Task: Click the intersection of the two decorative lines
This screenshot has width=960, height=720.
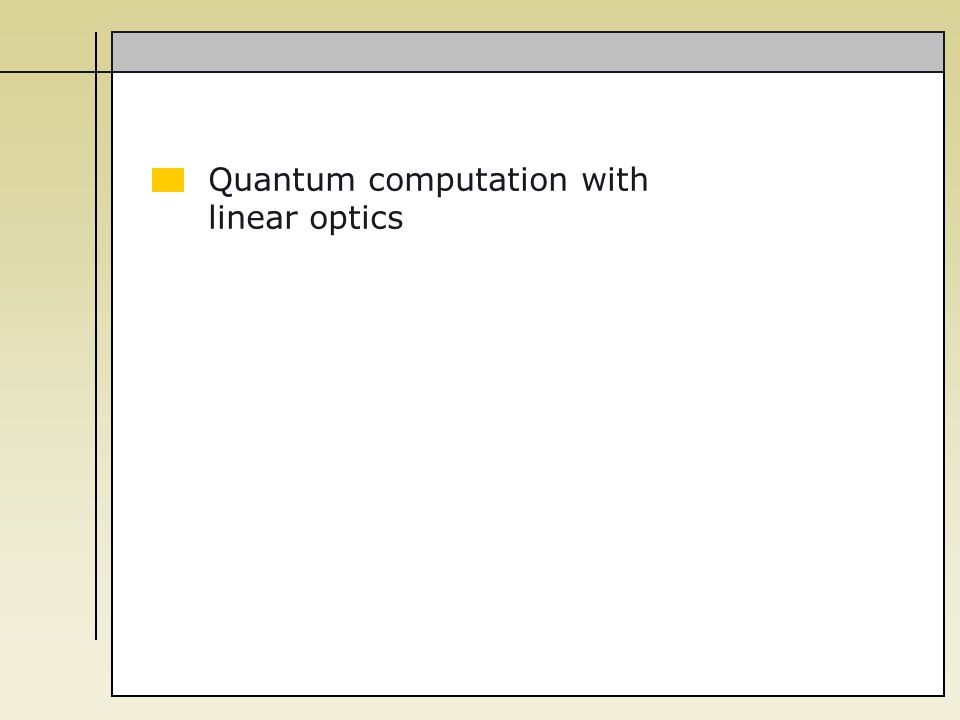Action: tap(96, 72)
